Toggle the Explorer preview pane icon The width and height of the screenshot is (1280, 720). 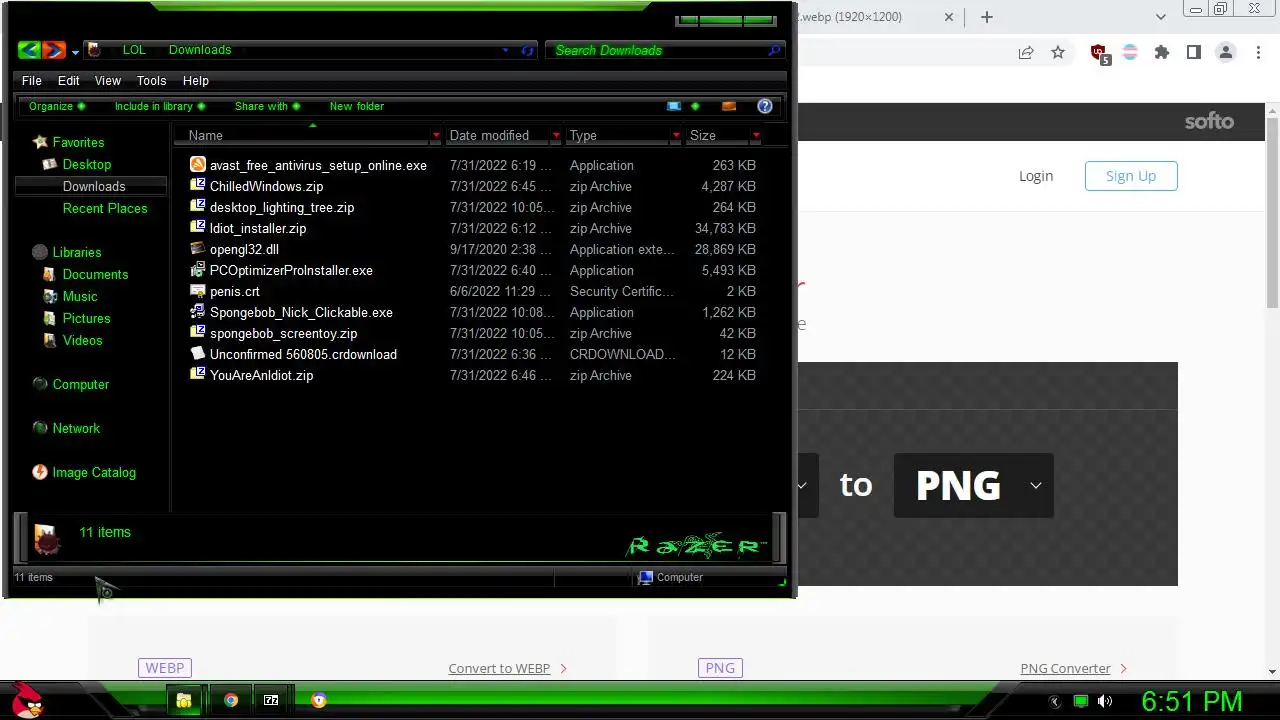[x=729, y=106]
